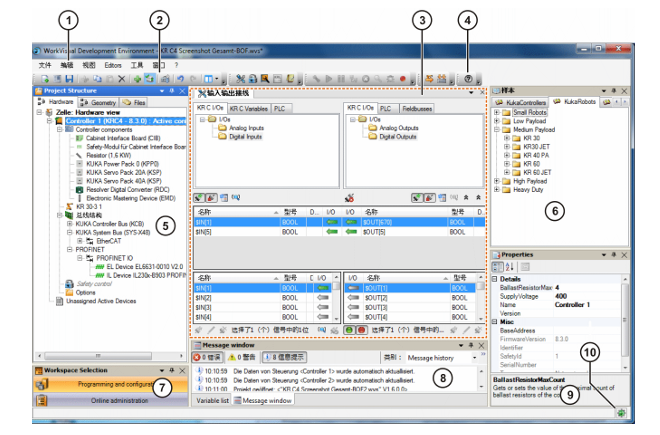This screenshot has height=435, width=660.
Task: Open the Editors menu
Action: coord(113,64)
